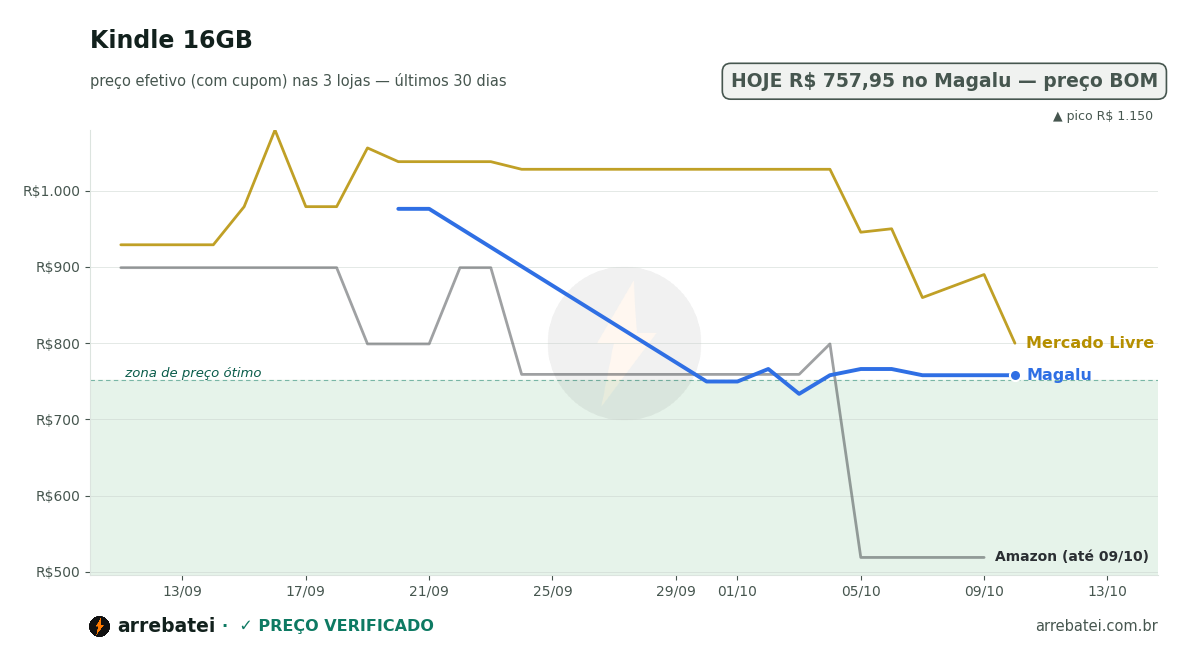Open the HOJE R$ 757,95 no Magalu badge
This screenshot has height=650, width=1200.
pos(944,81)
